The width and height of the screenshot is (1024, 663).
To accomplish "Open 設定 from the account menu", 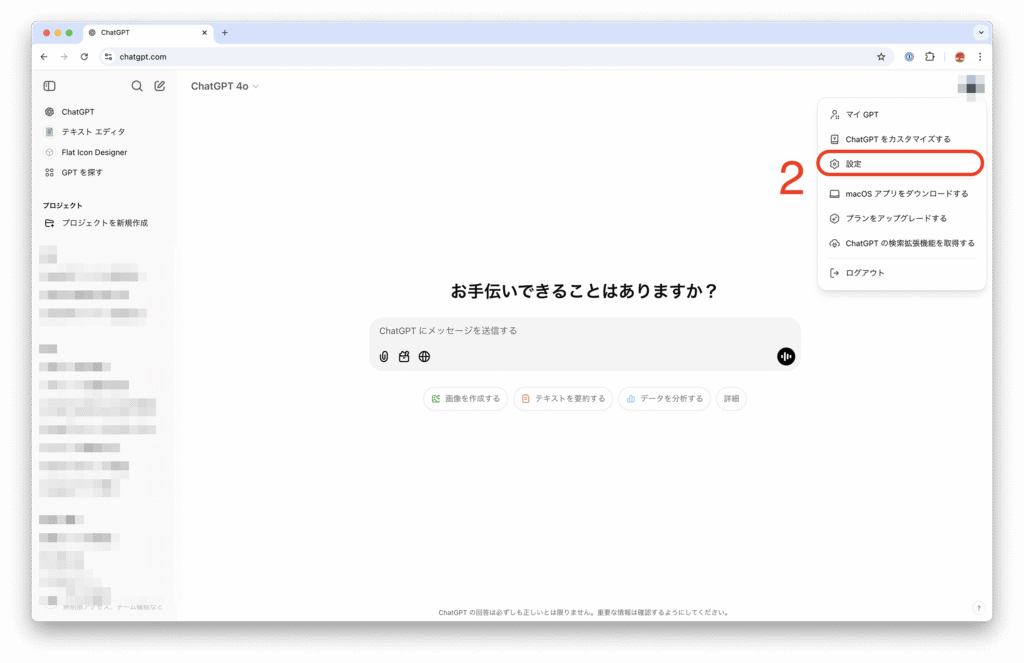I will [901, 164].
